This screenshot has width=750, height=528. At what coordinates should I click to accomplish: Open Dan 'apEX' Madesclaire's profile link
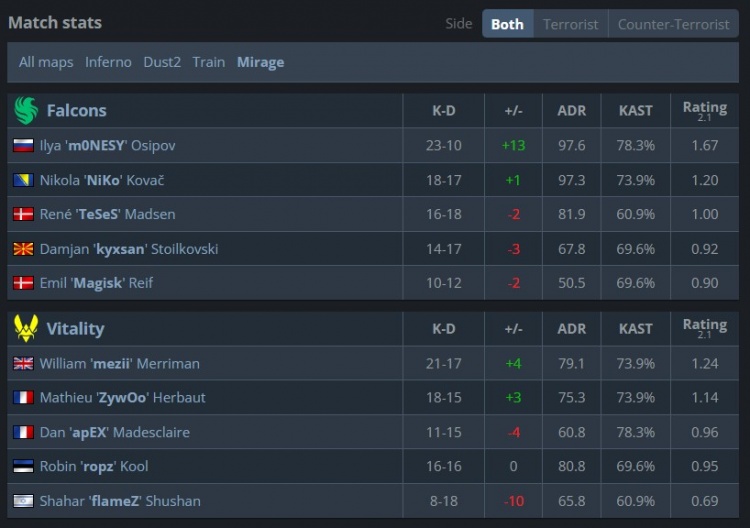coord(114,432)
